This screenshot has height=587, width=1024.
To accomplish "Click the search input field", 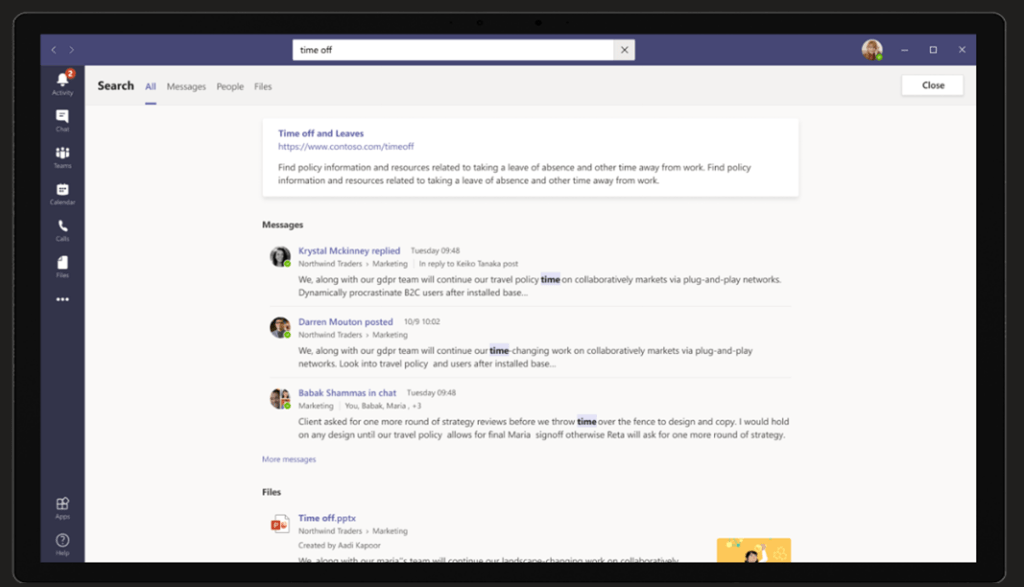I will (453, 50).
